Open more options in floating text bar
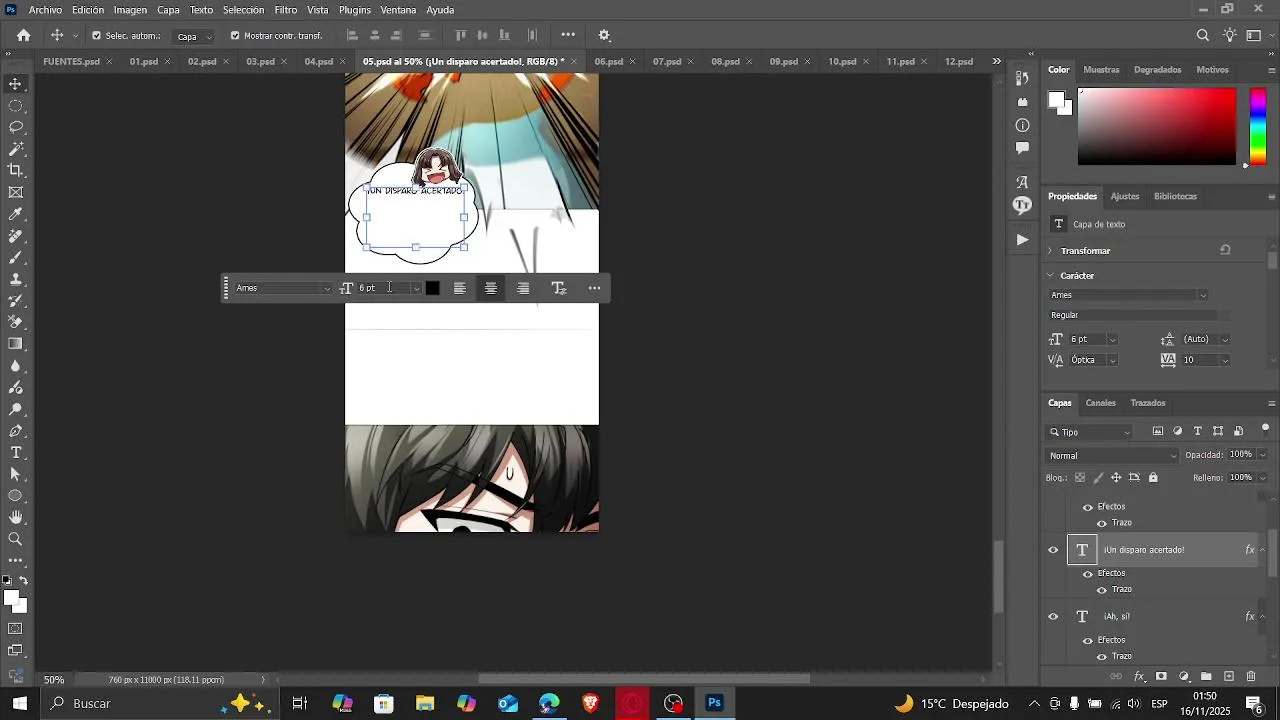Image resolution: width=1280 pixels, height=720 pixels. 595,288
